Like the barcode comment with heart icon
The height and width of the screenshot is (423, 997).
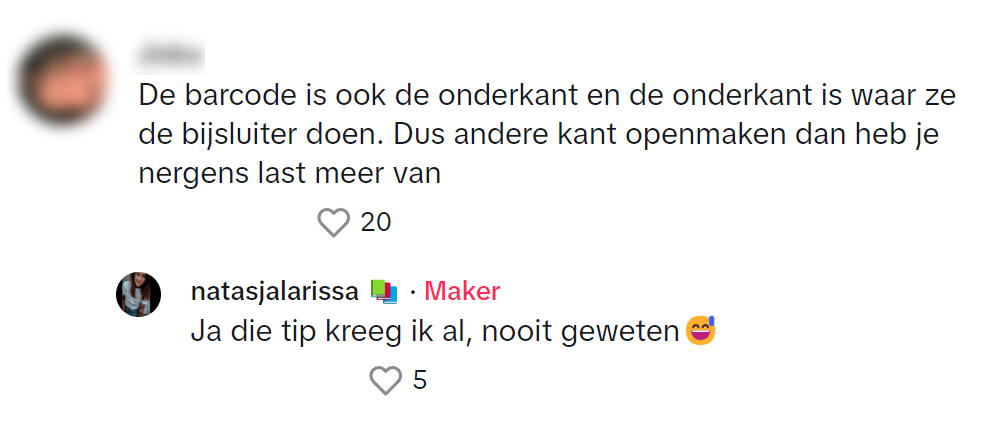point(332,222)
